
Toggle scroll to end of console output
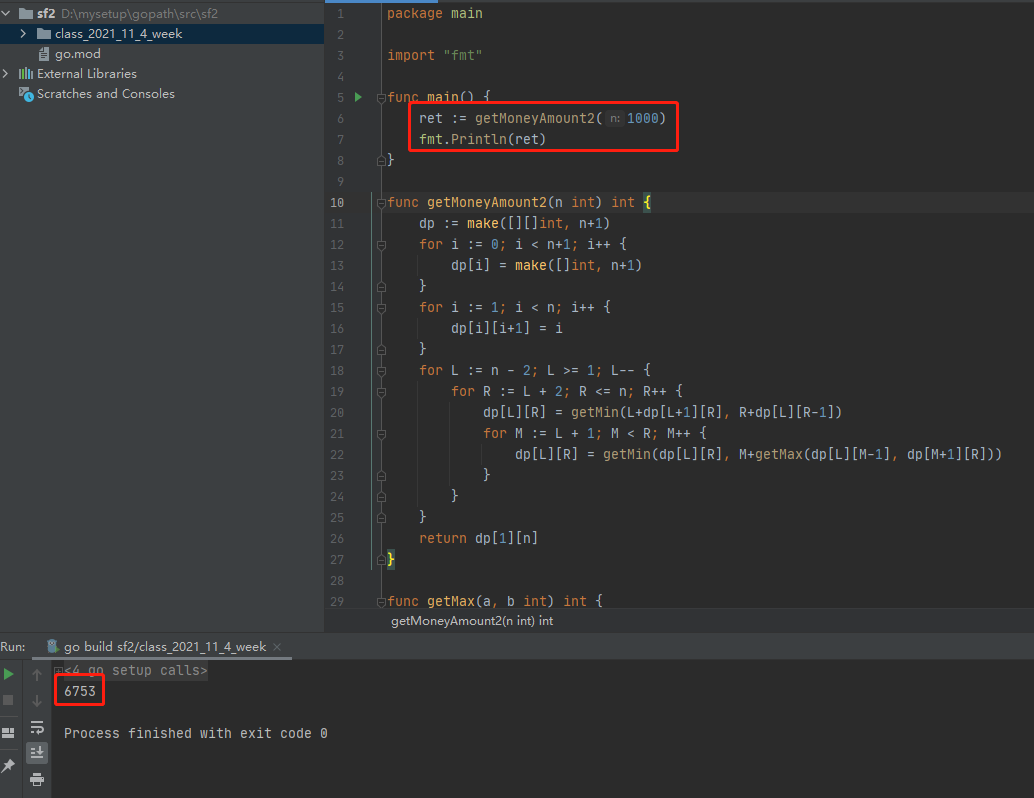[37, 752]
